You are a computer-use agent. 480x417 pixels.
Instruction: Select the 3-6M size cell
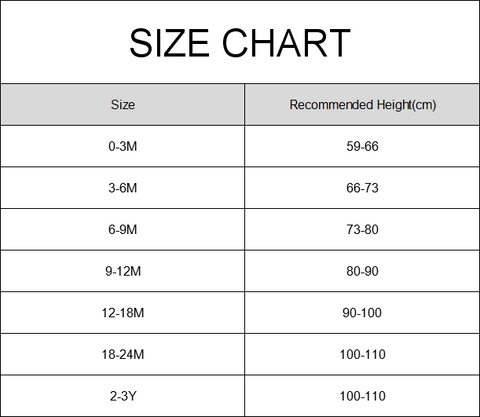click(x=123, y=188)
